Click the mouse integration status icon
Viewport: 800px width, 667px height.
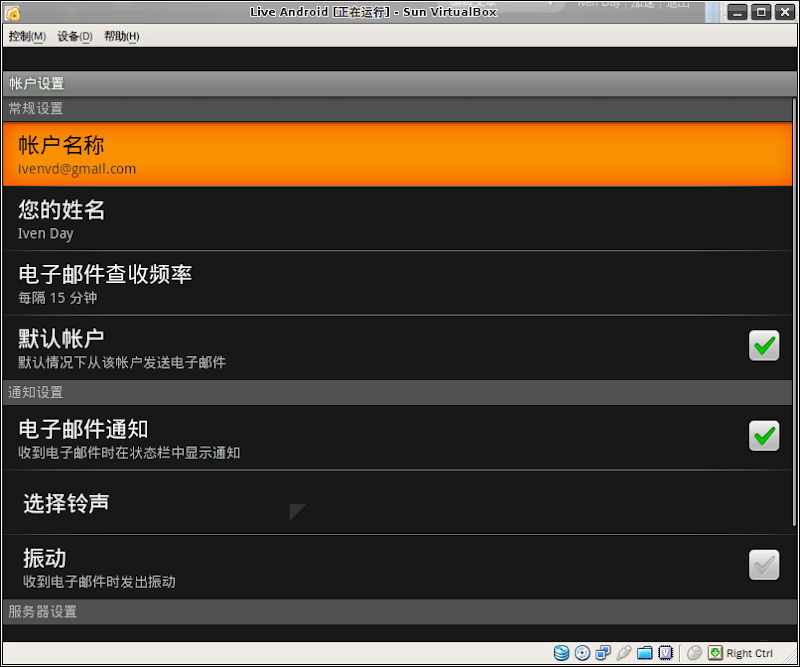coord(694,653)
